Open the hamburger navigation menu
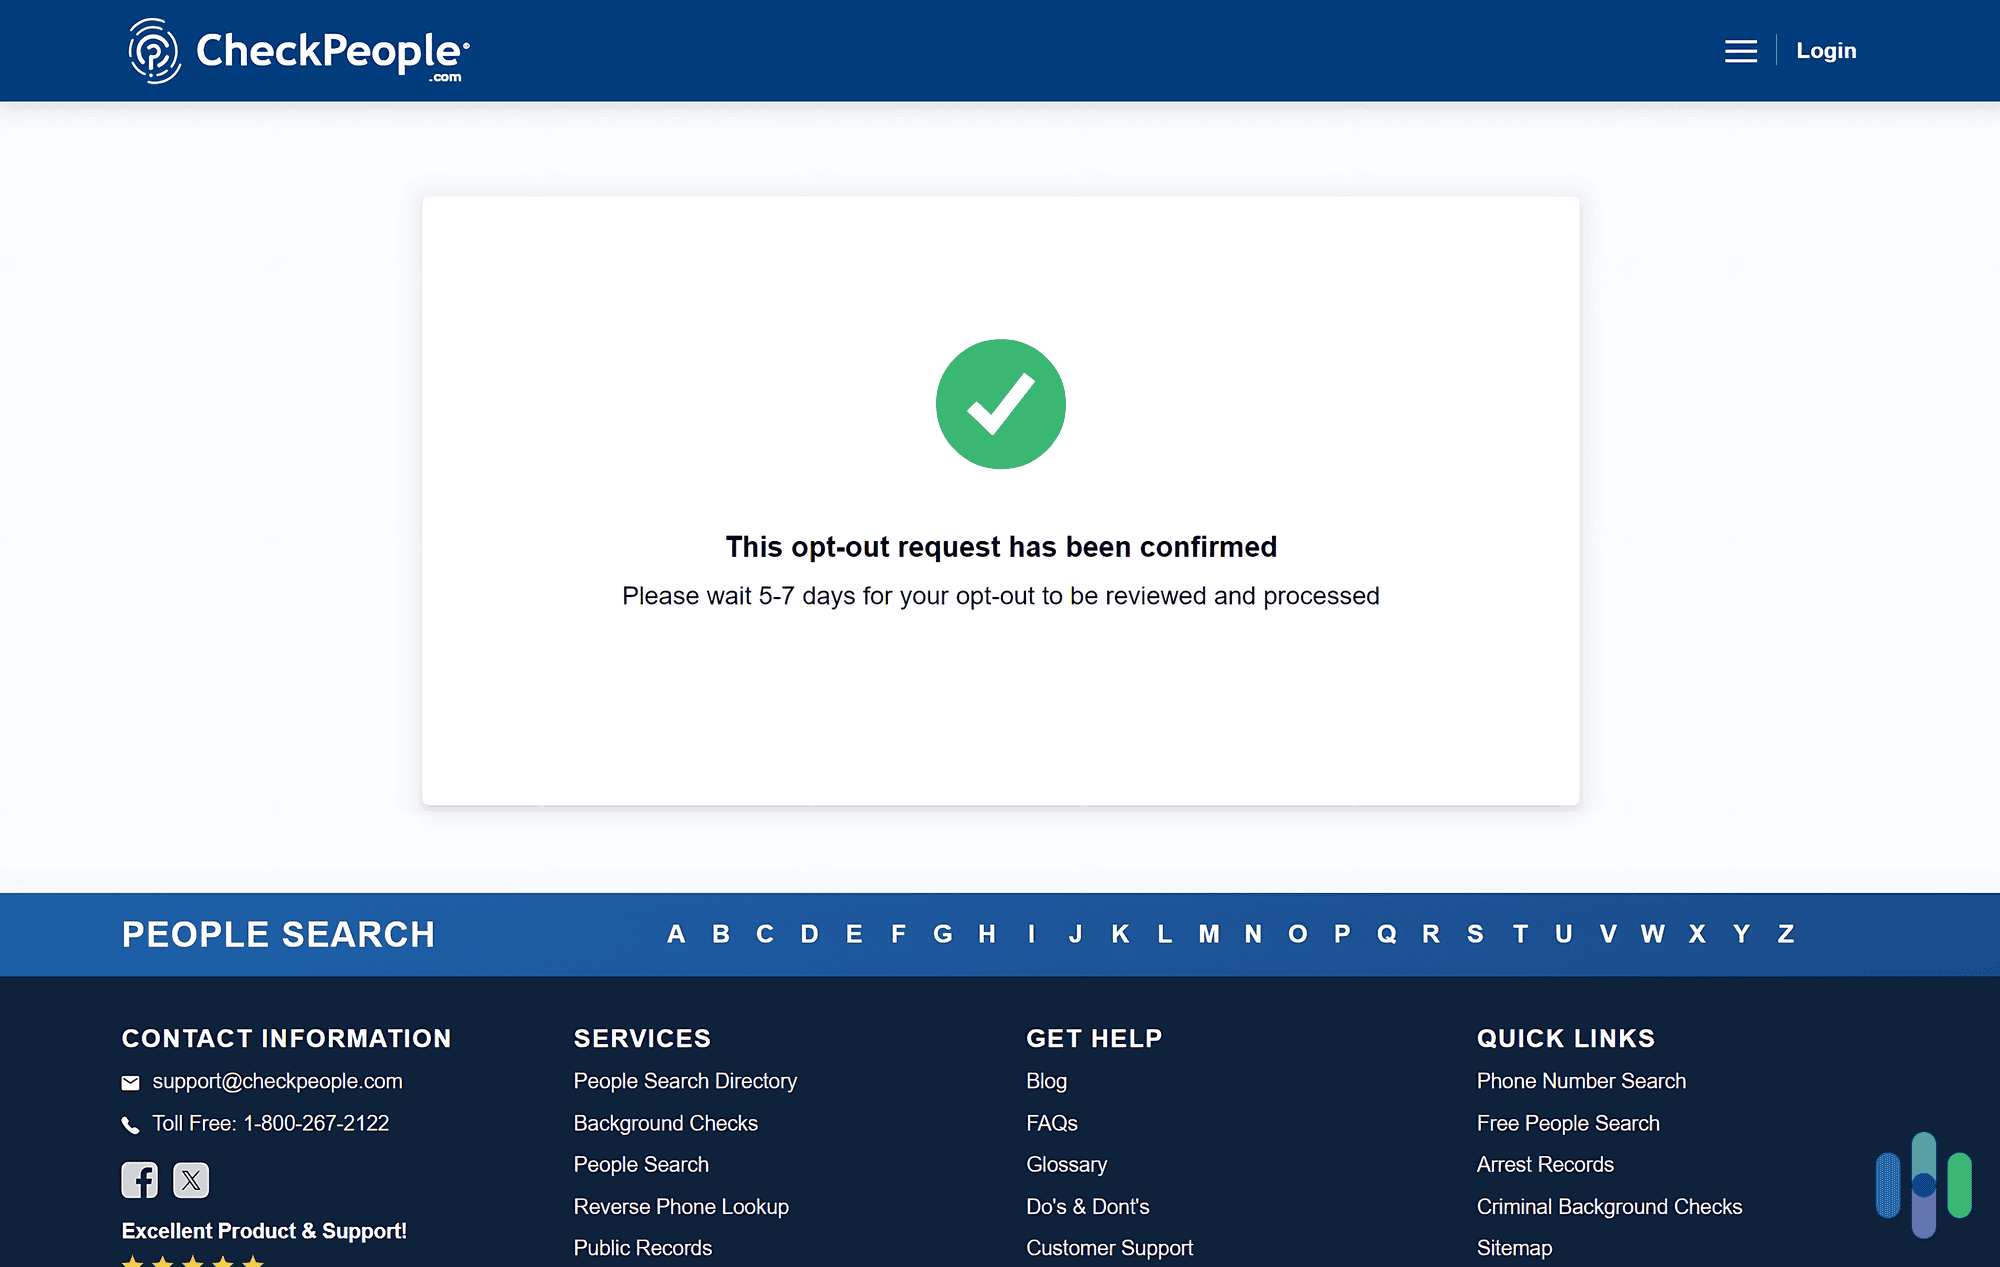 [x=1740, y=50]
